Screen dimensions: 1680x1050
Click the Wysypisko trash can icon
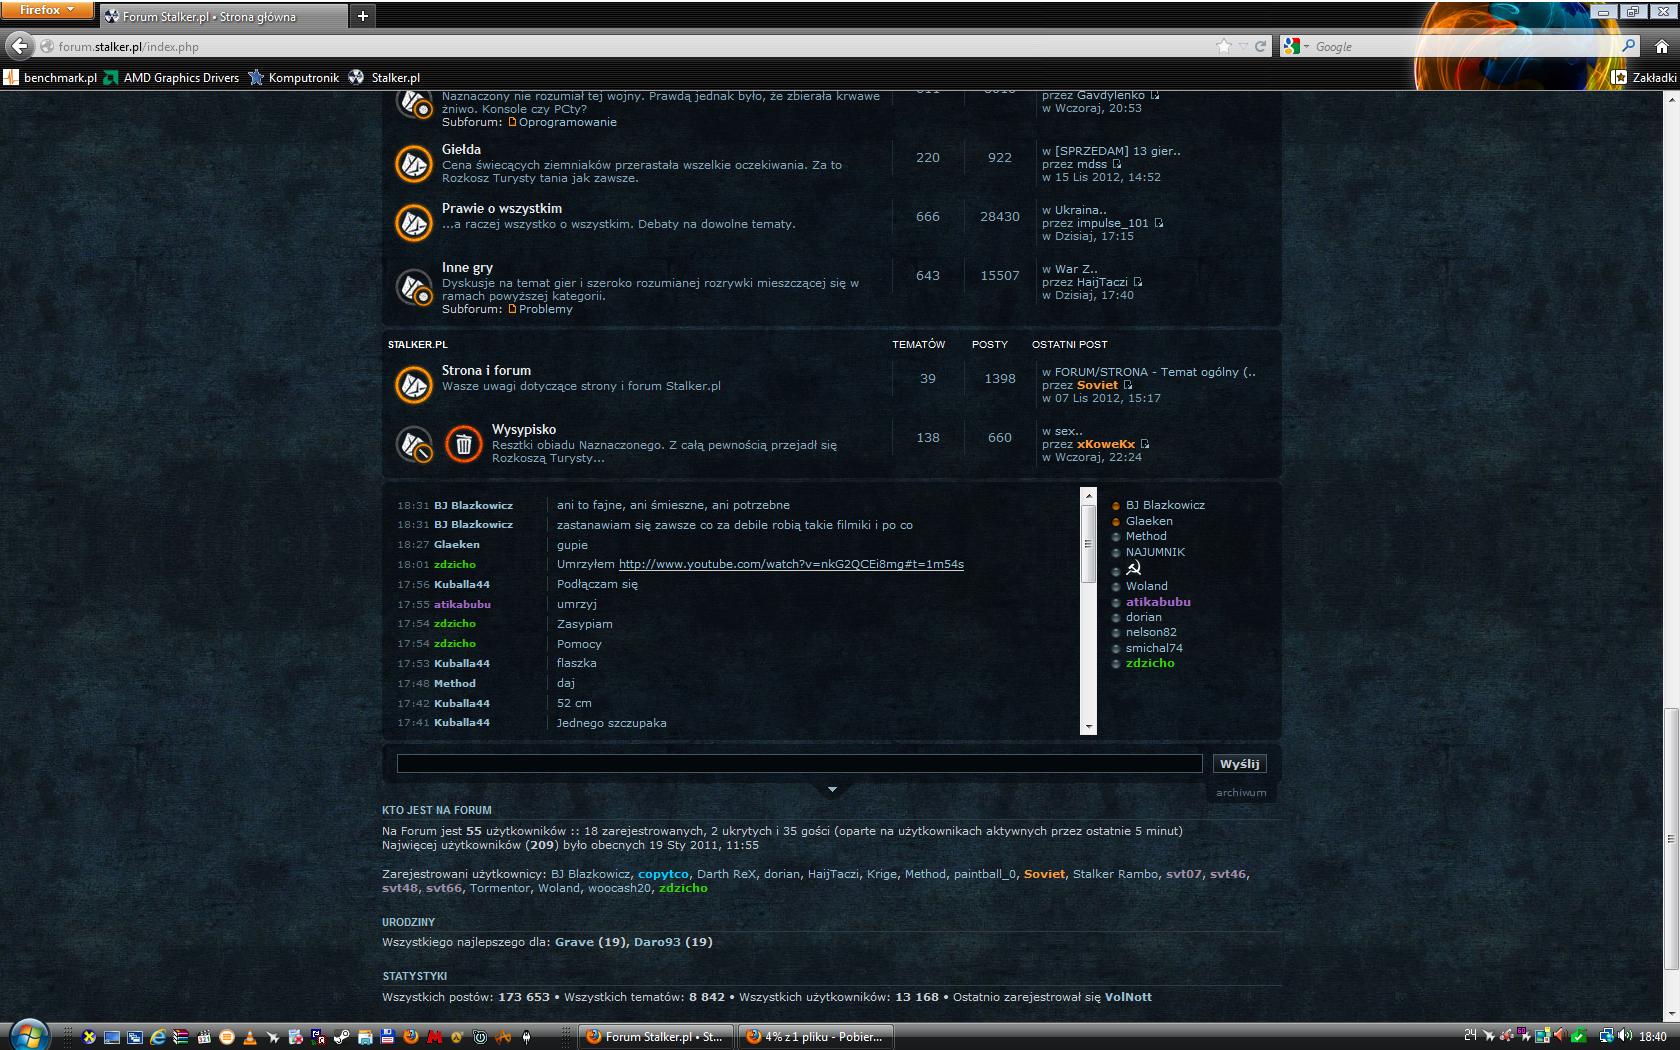(x=463, y=444)
